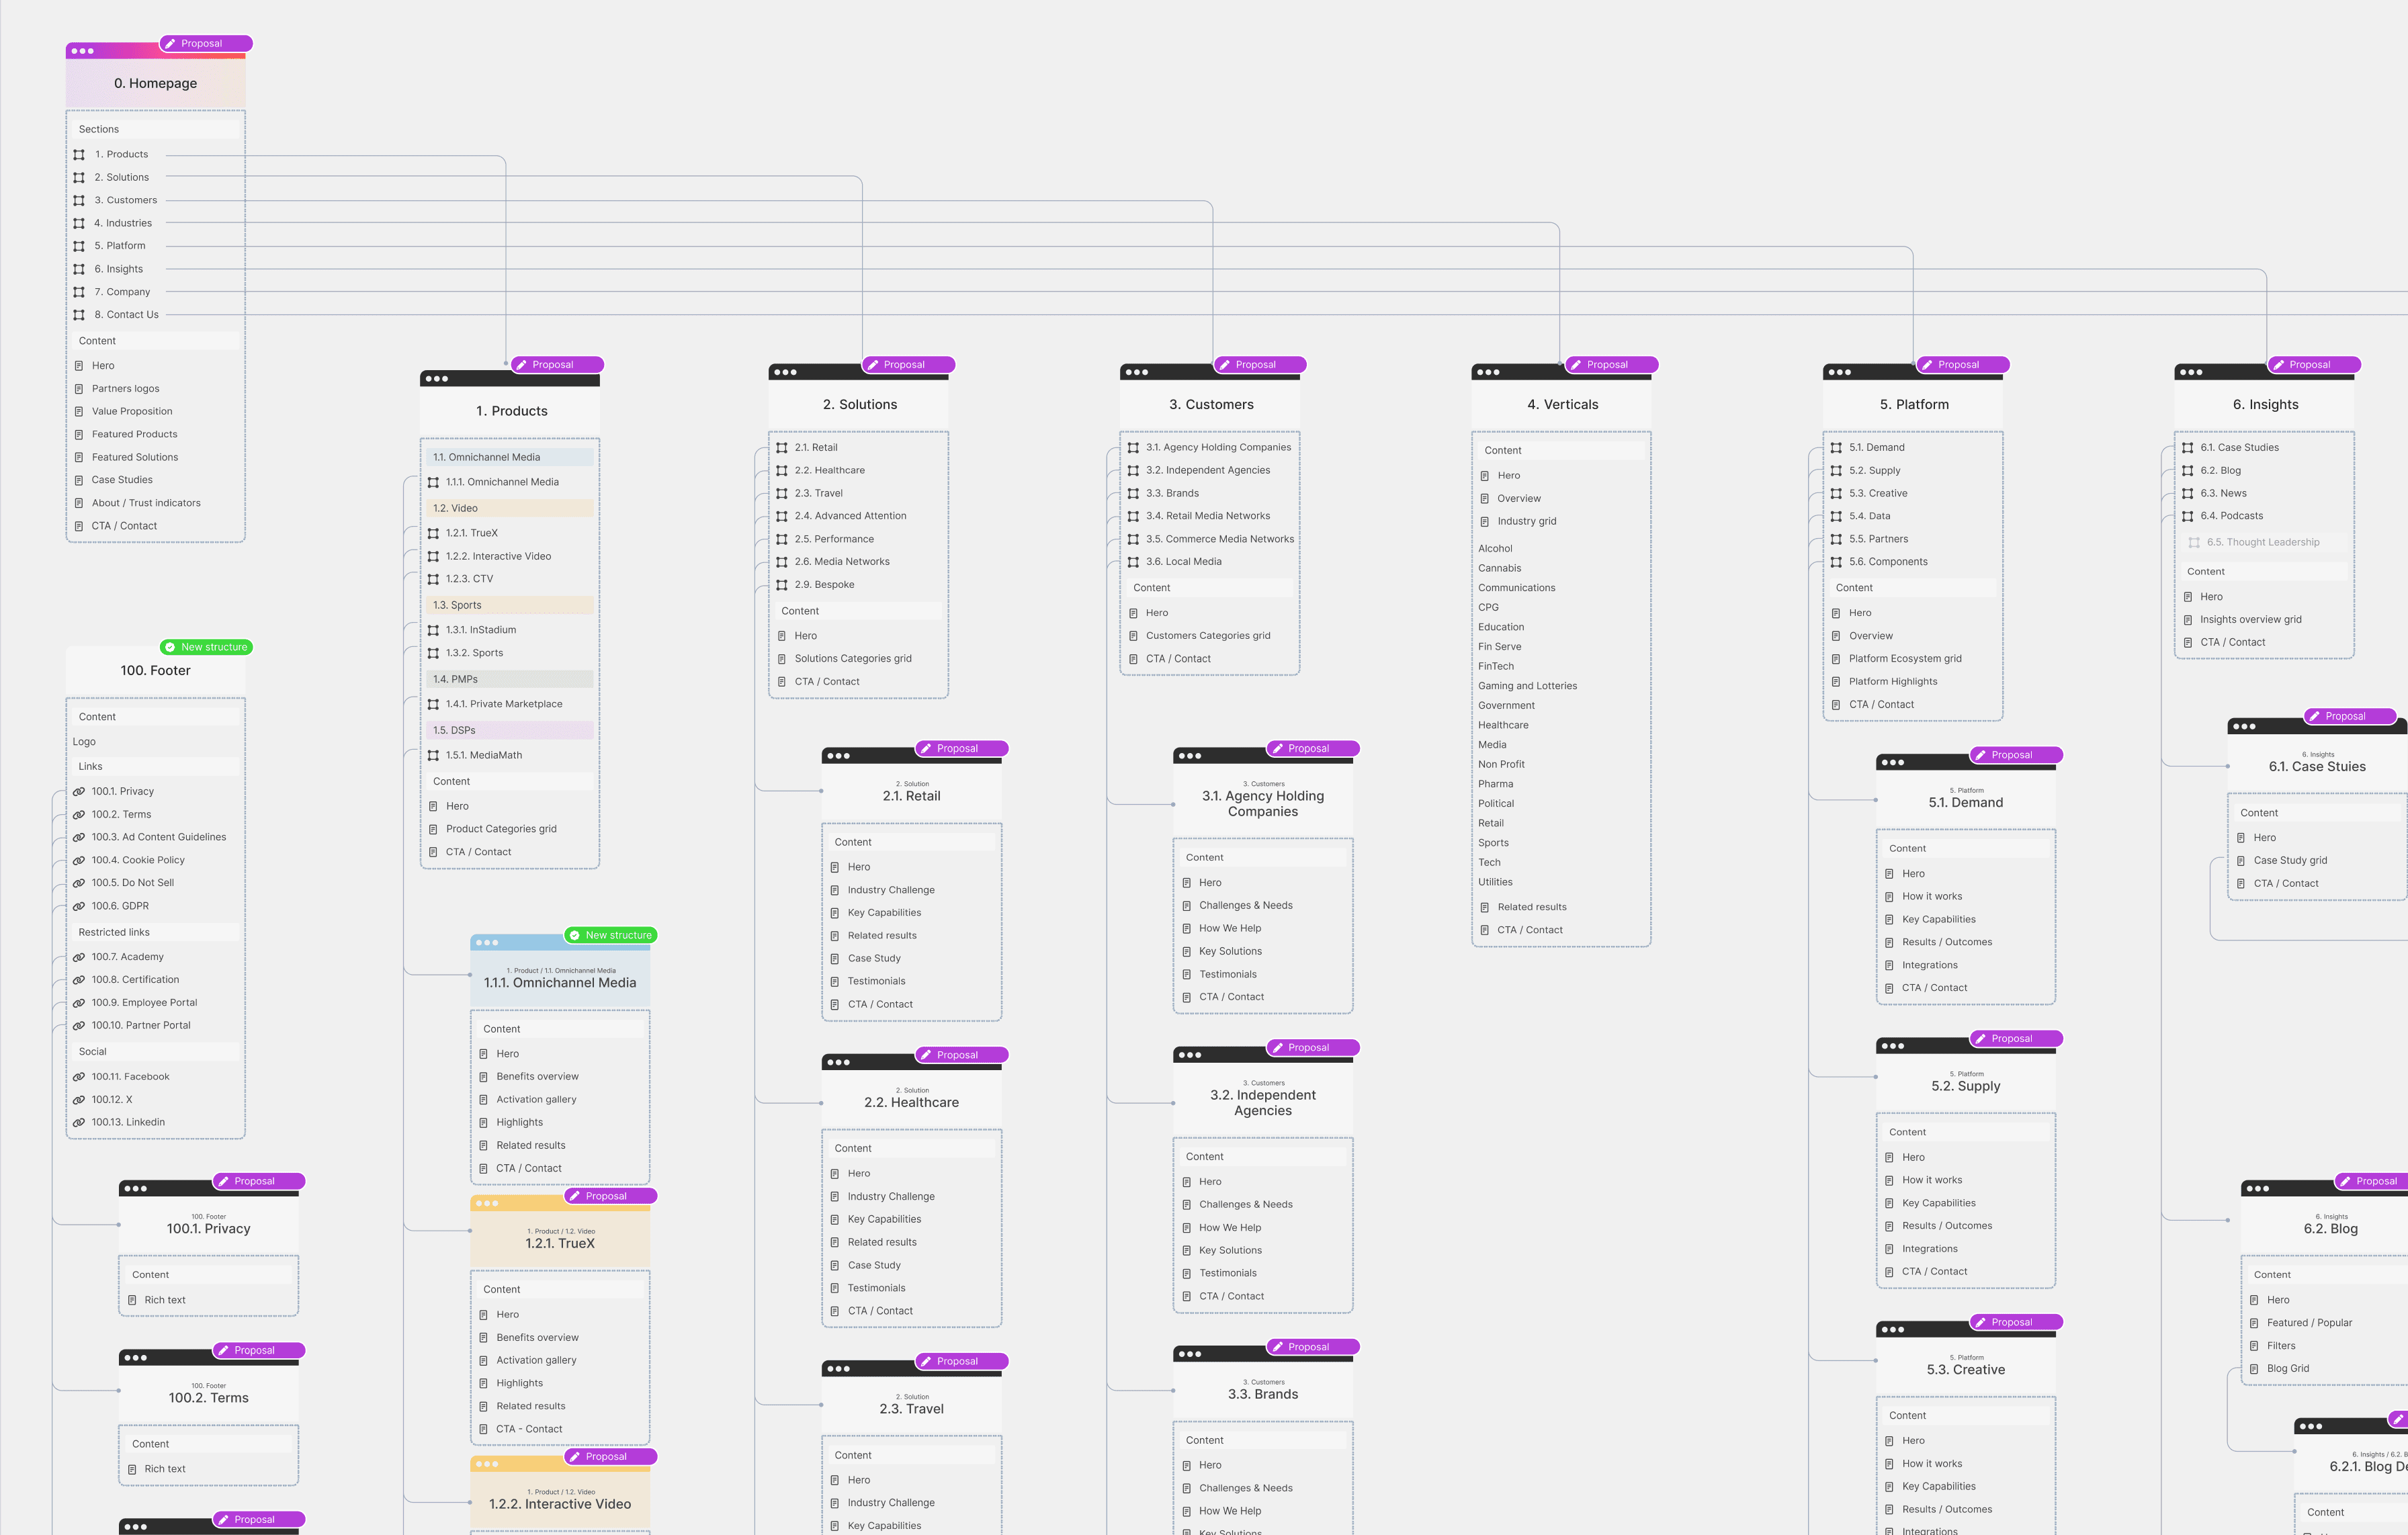Click 3.5. Commerce Media Networks item
Viewport: 2408px width, 1535px height.
click(x=1219, y=539)
